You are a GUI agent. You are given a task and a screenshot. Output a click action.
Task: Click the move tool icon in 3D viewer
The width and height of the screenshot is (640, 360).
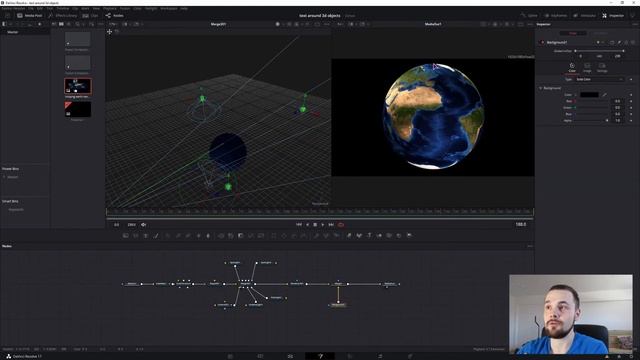pyautogui.click(x=109, y=31)
